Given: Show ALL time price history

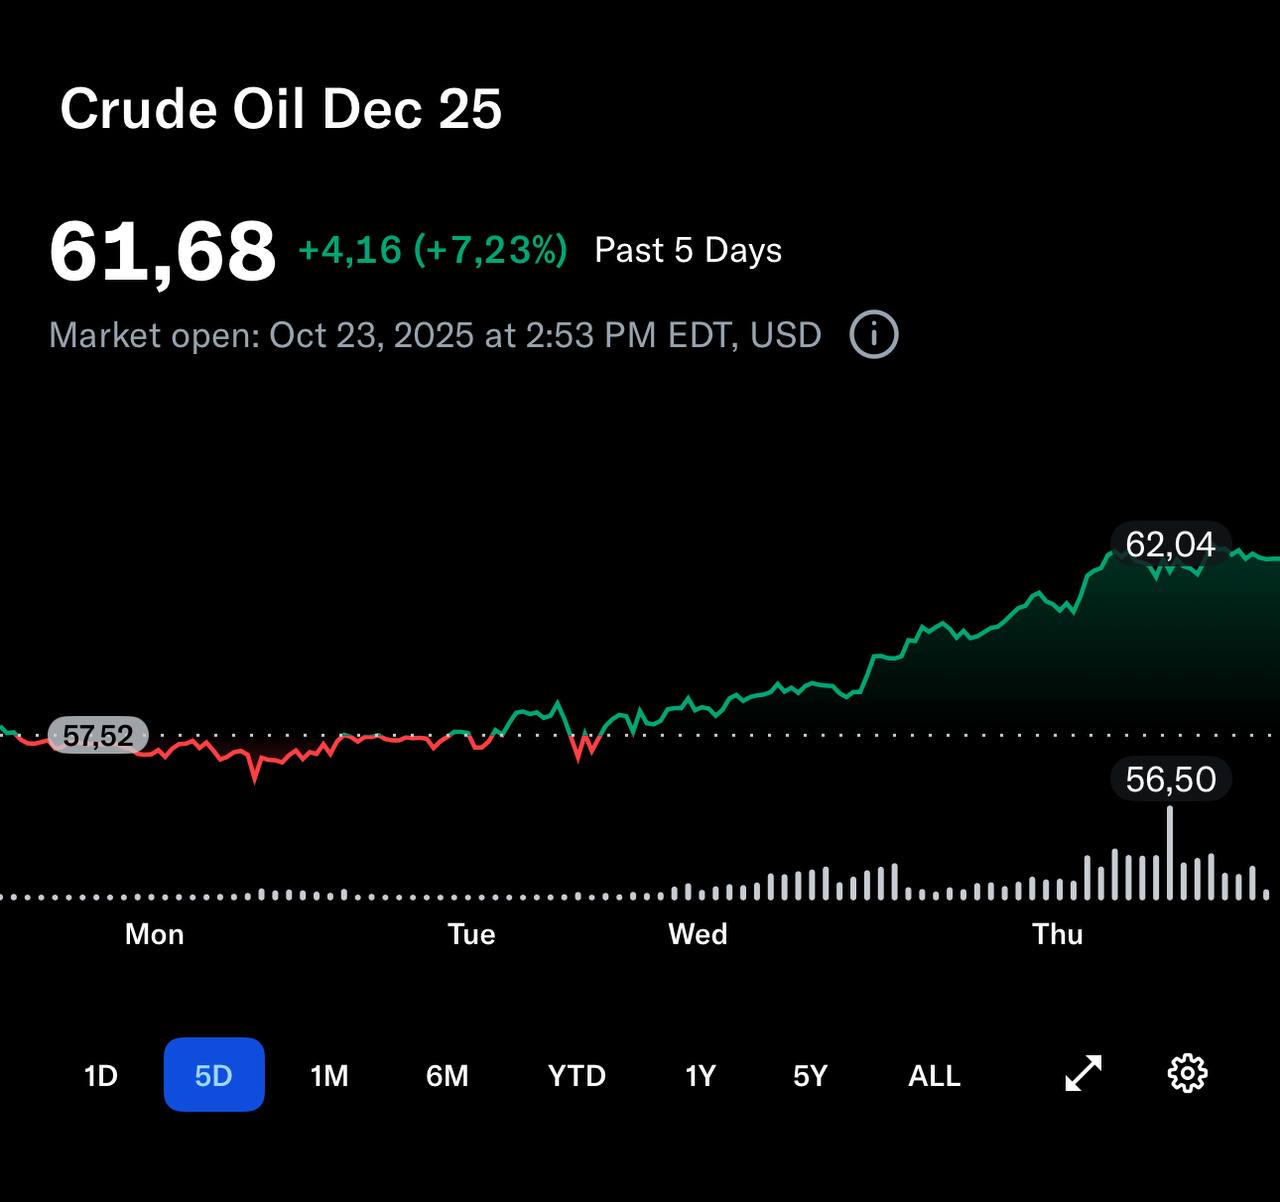Looking at the screenshot, I should point(934,1076).
